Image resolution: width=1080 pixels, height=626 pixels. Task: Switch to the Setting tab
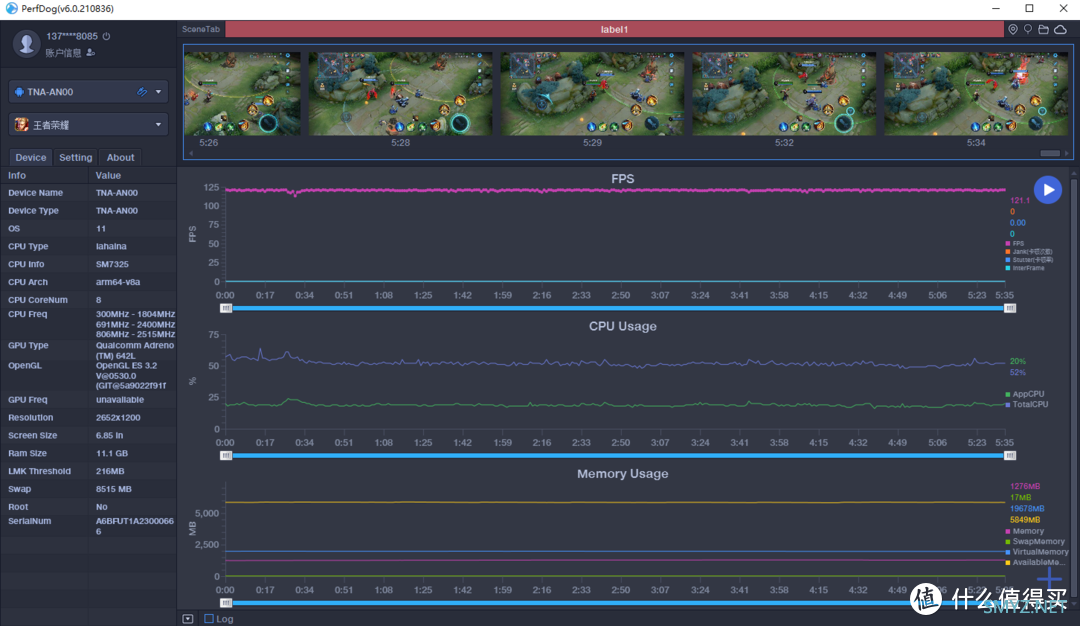[76, 157]
